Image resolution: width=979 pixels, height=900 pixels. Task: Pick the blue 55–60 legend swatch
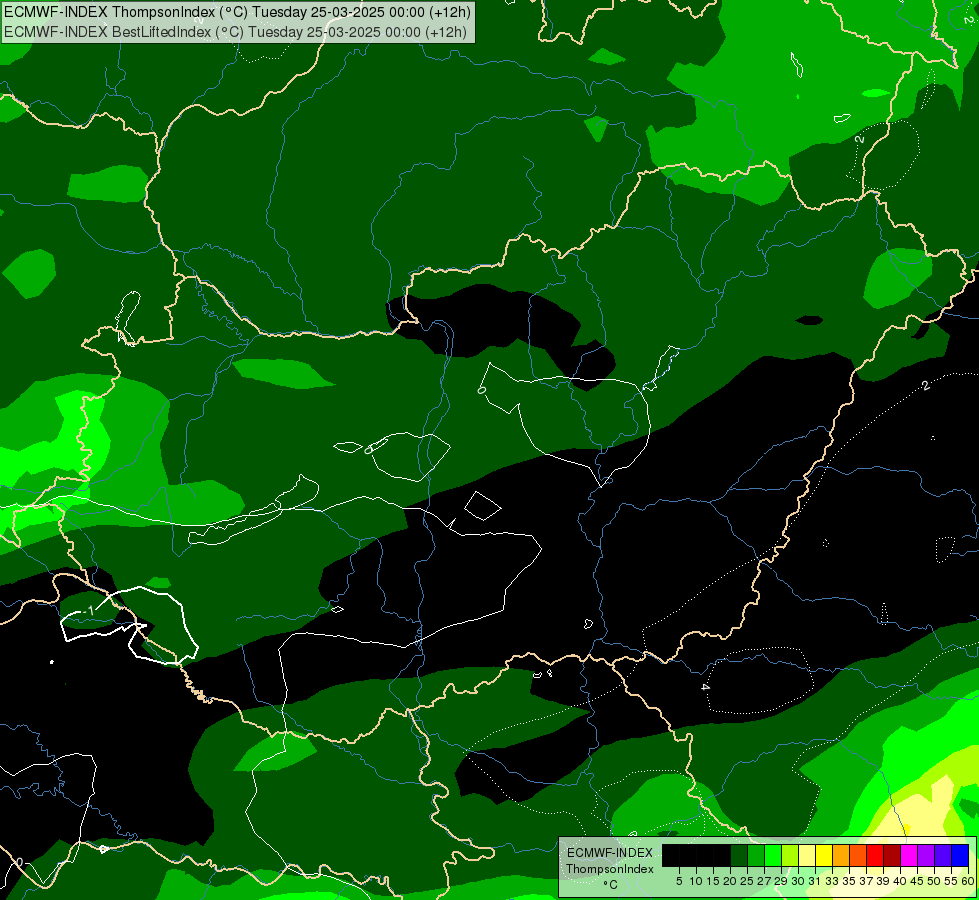click(960, 855)
